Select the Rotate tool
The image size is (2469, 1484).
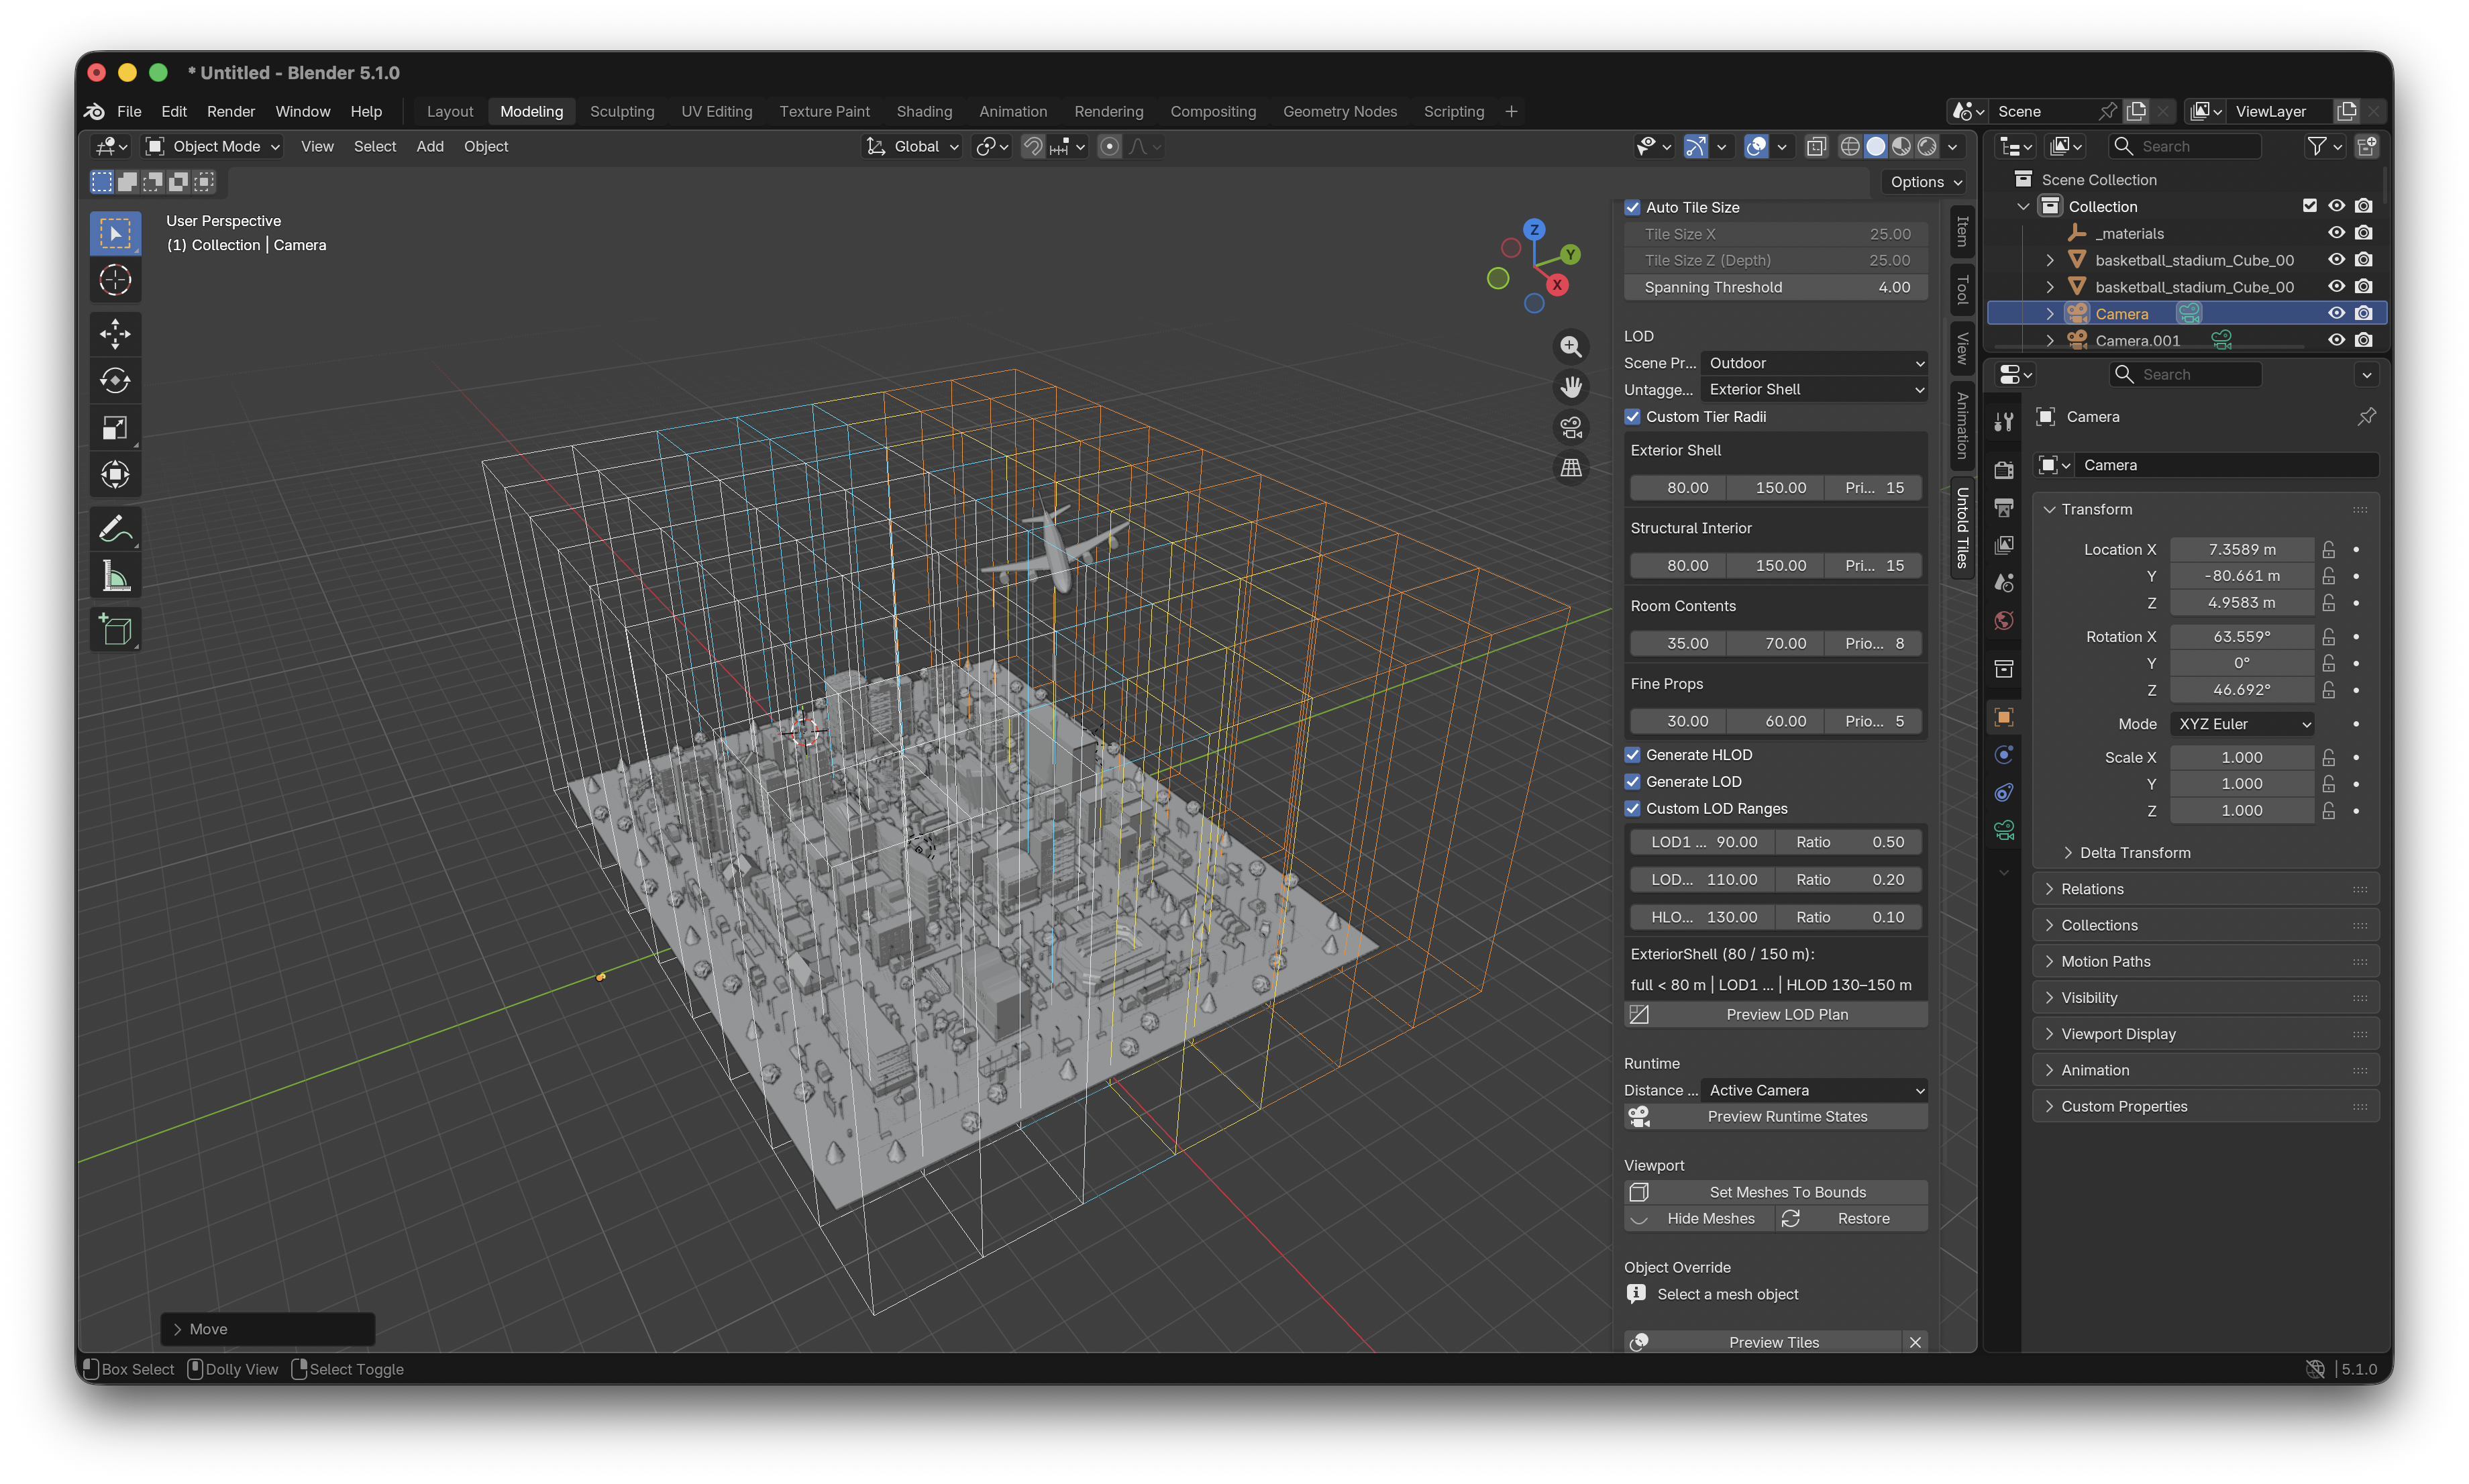[115, 380]
